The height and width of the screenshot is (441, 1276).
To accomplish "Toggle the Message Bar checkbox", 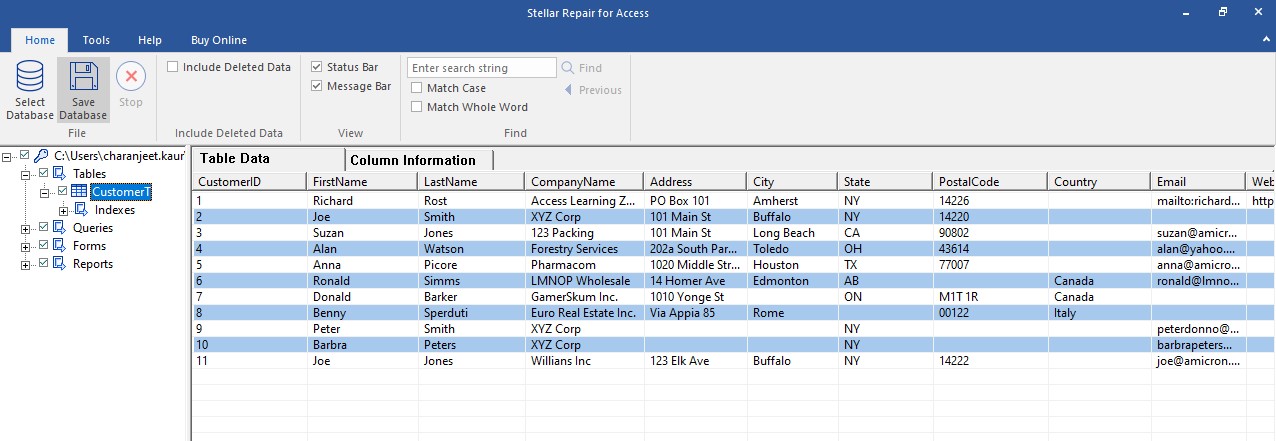I will click(x=317, y=86).
